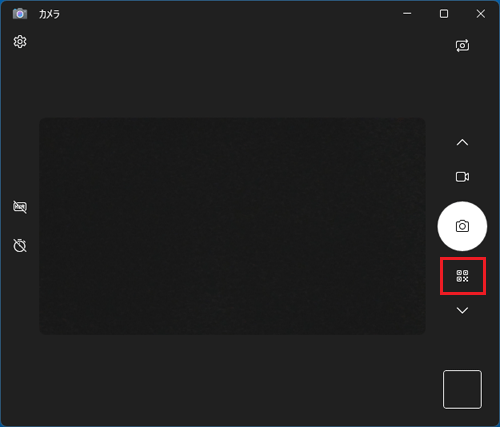Select the QR code scan mode
This screenshot has width=500, height=427.
pos(462,276)
